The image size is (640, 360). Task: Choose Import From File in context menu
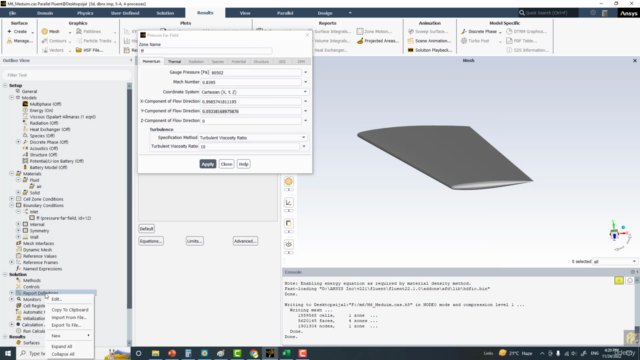pyautogui.click(x=70, y=318)
